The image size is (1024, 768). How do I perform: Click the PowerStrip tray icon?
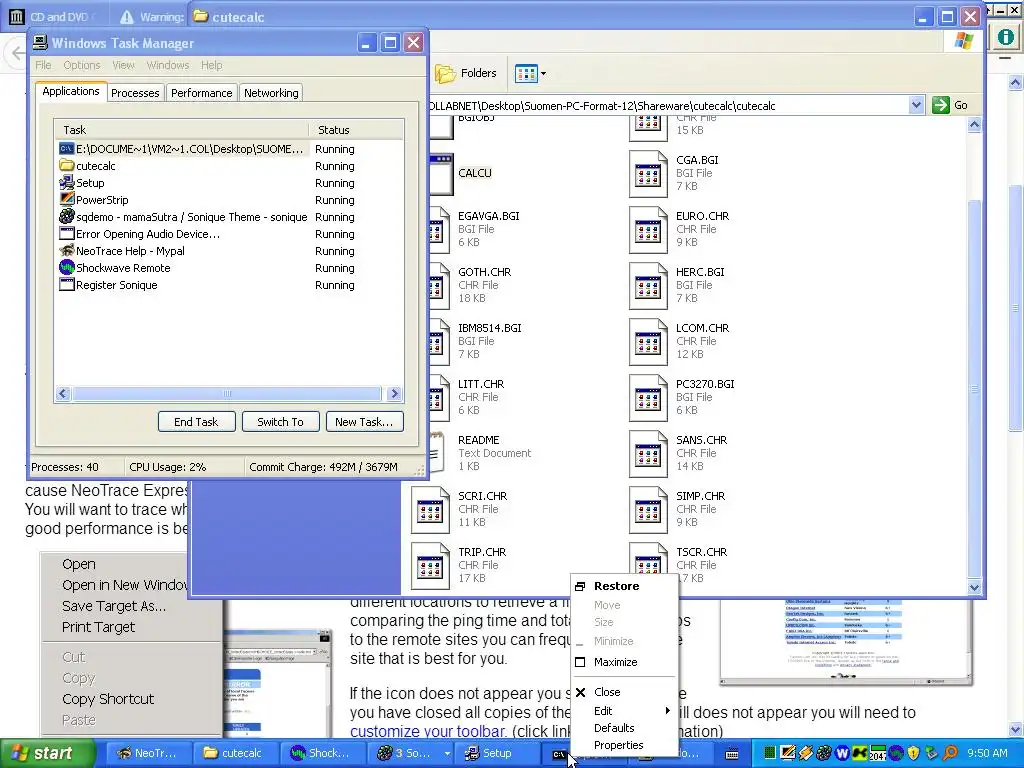coord(788,753)
